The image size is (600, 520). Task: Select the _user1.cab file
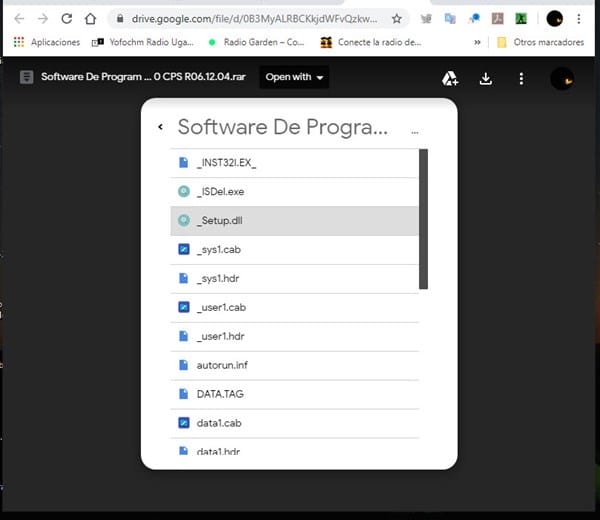(x=294, y=307)
